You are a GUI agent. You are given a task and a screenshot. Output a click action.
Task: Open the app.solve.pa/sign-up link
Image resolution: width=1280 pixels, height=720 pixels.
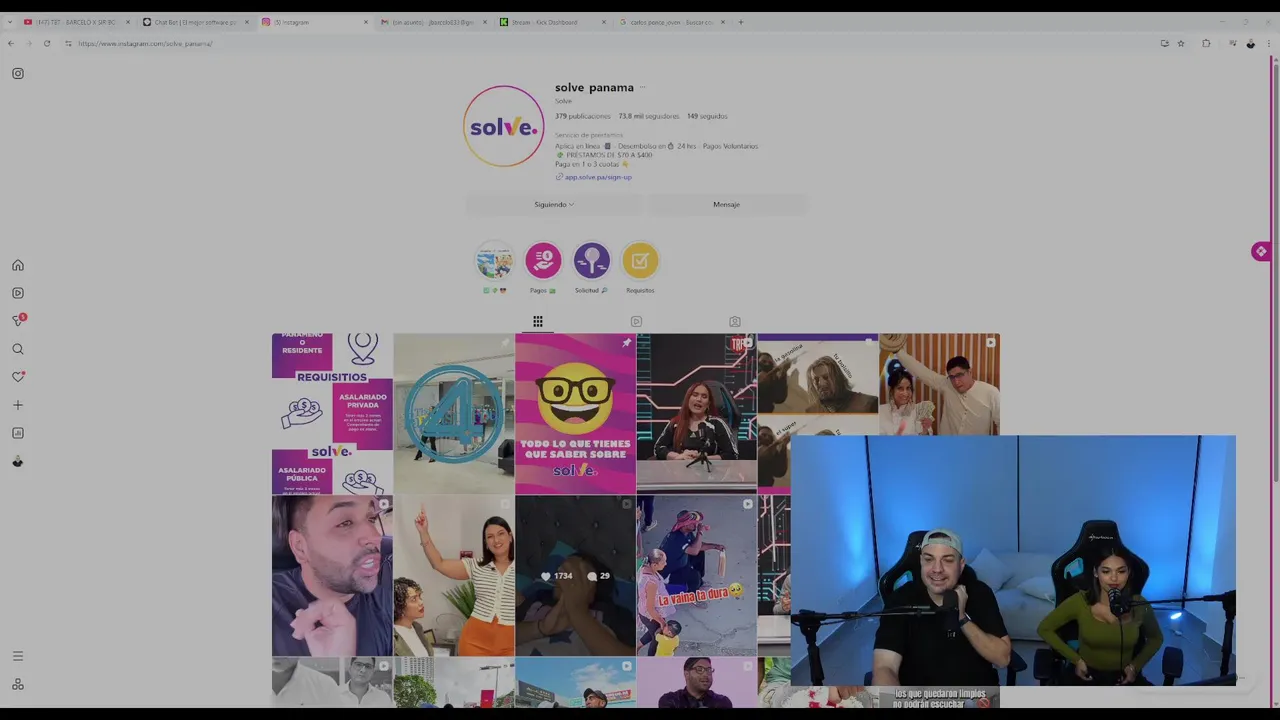pos(598,177)
